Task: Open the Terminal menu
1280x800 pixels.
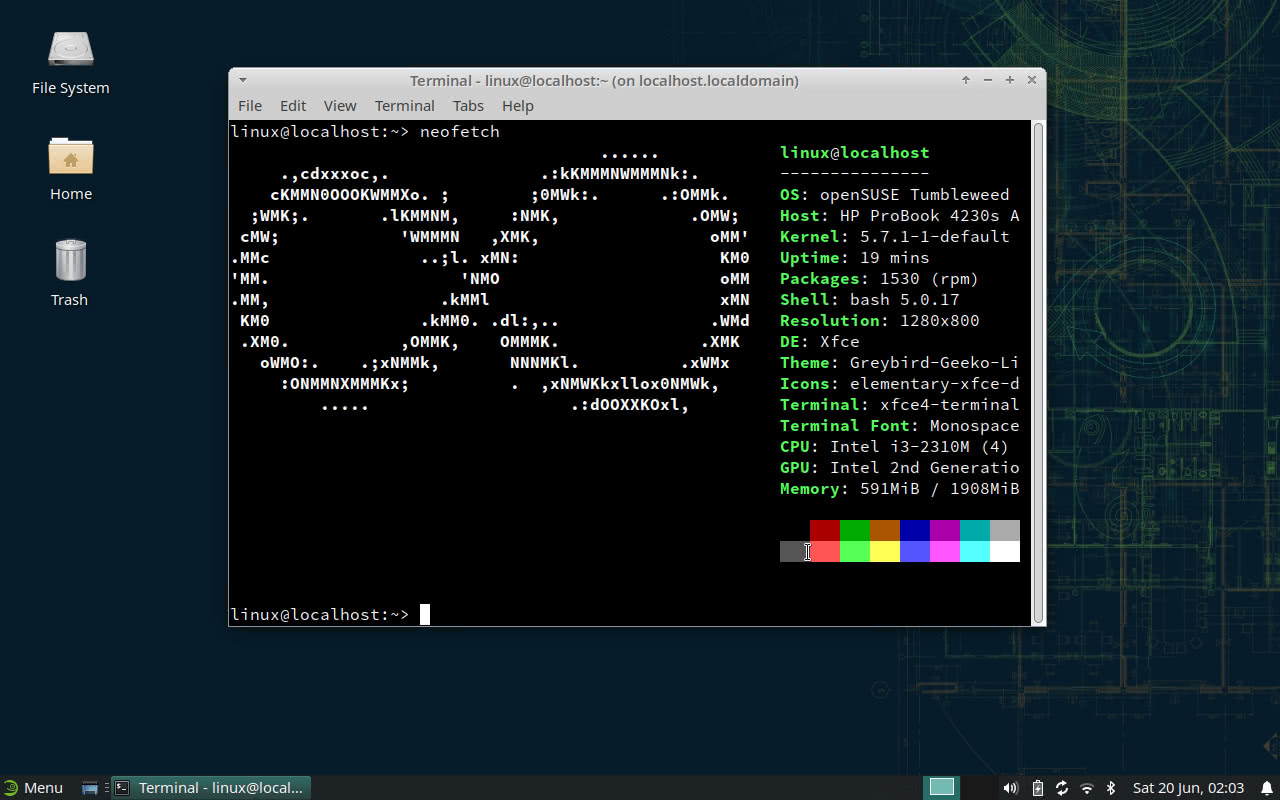Action: [404, 105]
